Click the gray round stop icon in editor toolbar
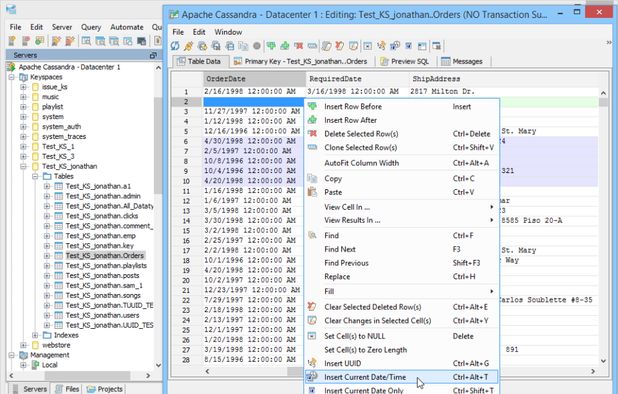Screen dimensions: 618x394 tap(257, 46)
